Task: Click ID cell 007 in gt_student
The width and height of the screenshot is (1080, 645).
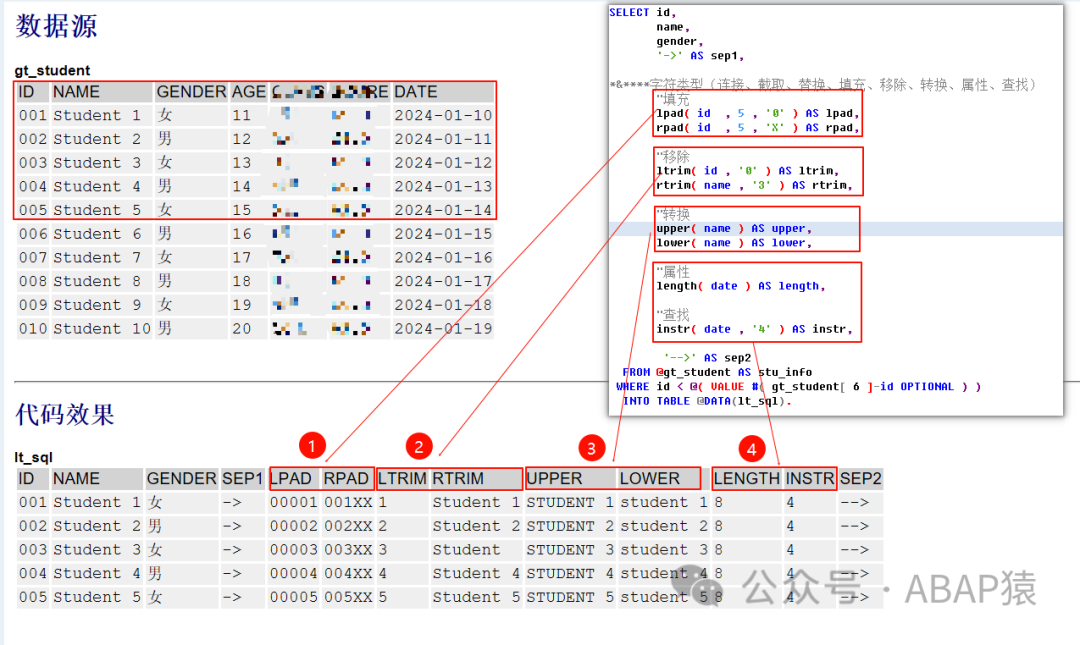Action: point(33,257)
